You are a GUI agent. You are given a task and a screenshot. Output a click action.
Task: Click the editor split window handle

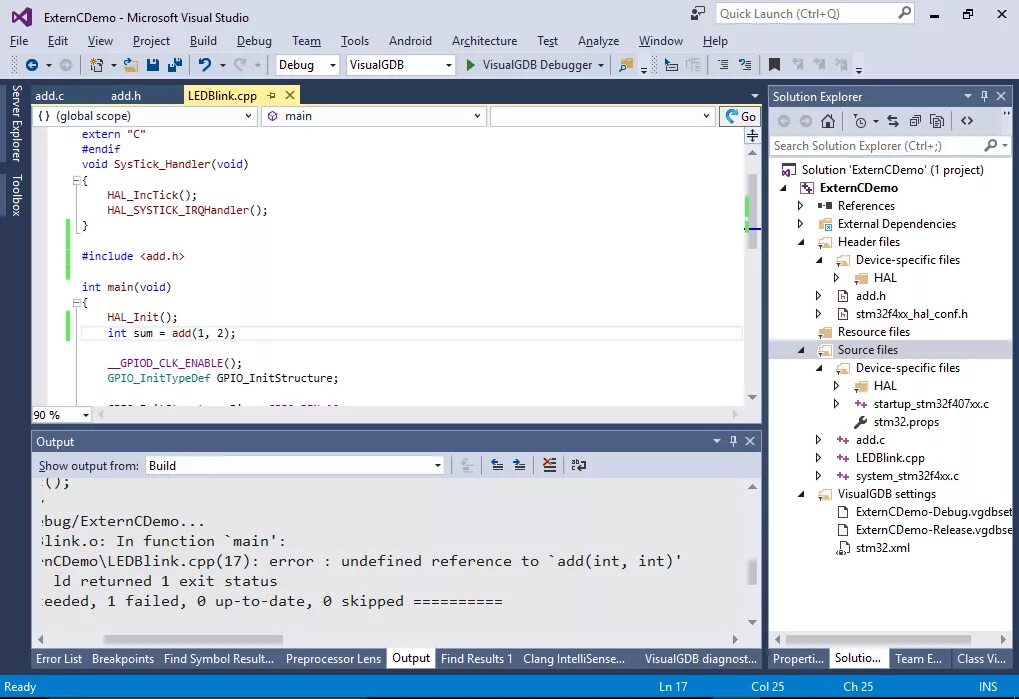coord(752,135)
